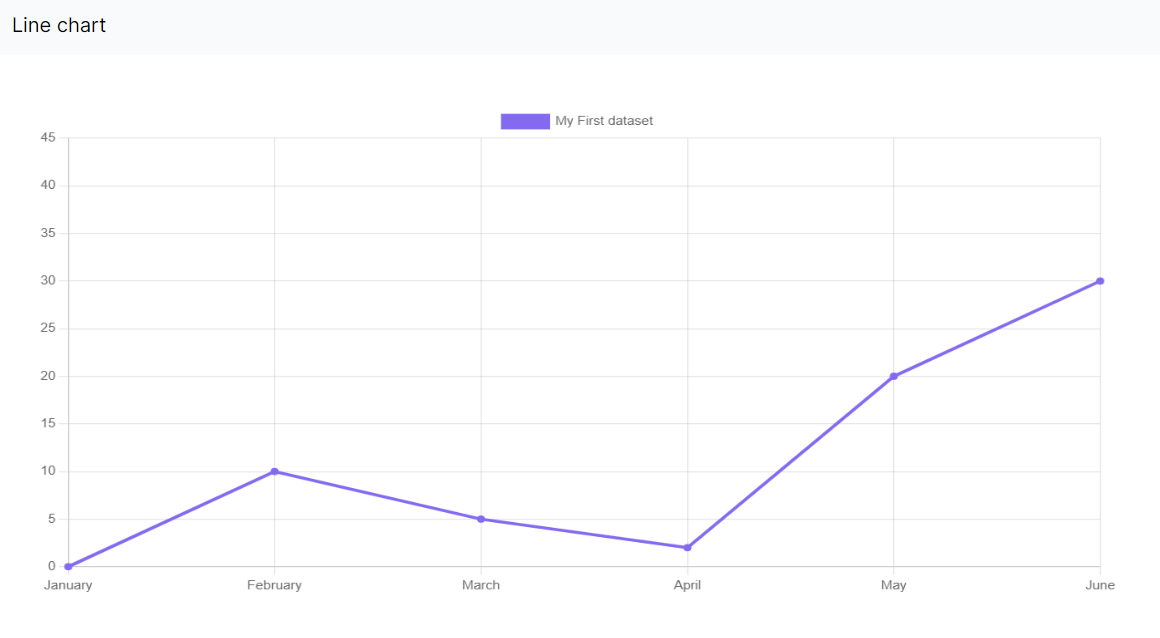Click the 35 y-axis label
Viewport: 1160px width, 638px height.
pyautogui.click(x=48, y=233)
